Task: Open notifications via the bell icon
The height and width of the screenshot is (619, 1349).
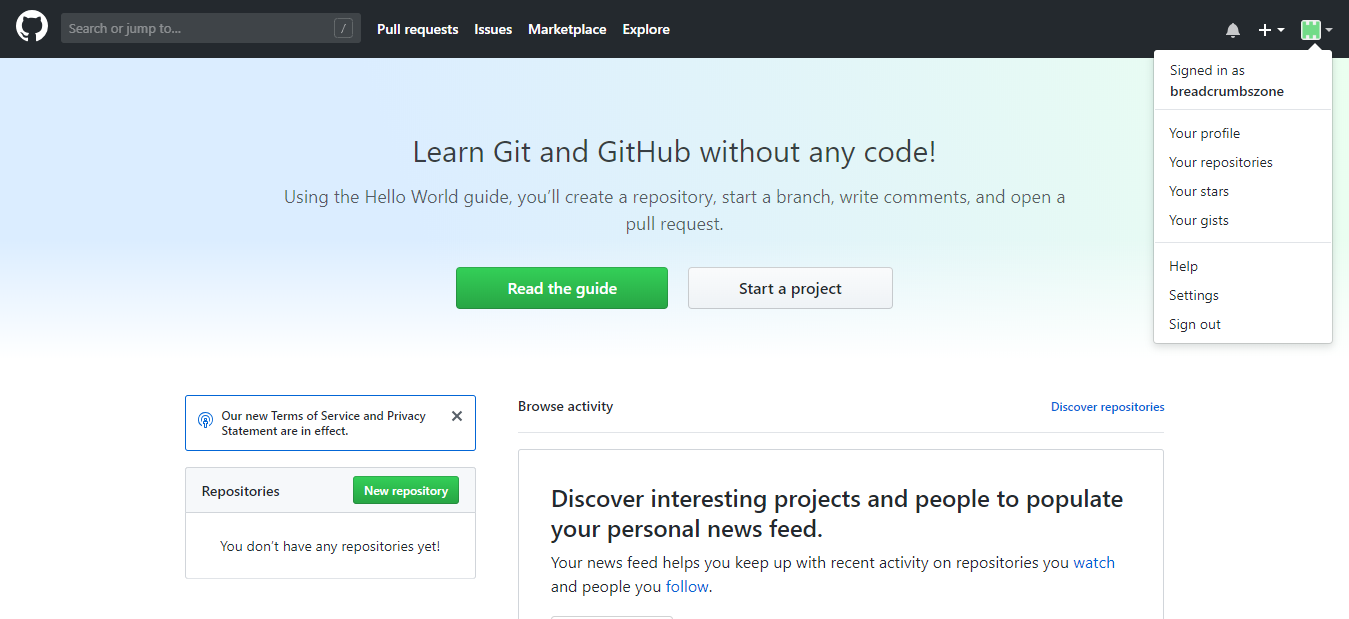Action: (x=1232, y=29)
